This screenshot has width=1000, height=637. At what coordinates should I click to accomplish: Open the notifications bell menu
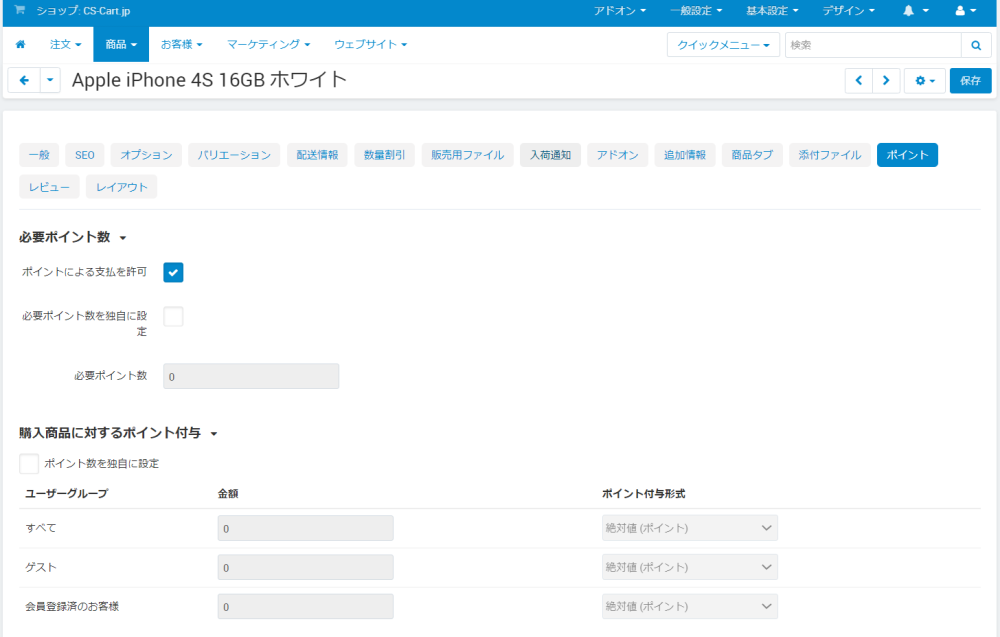coord(915,11)
